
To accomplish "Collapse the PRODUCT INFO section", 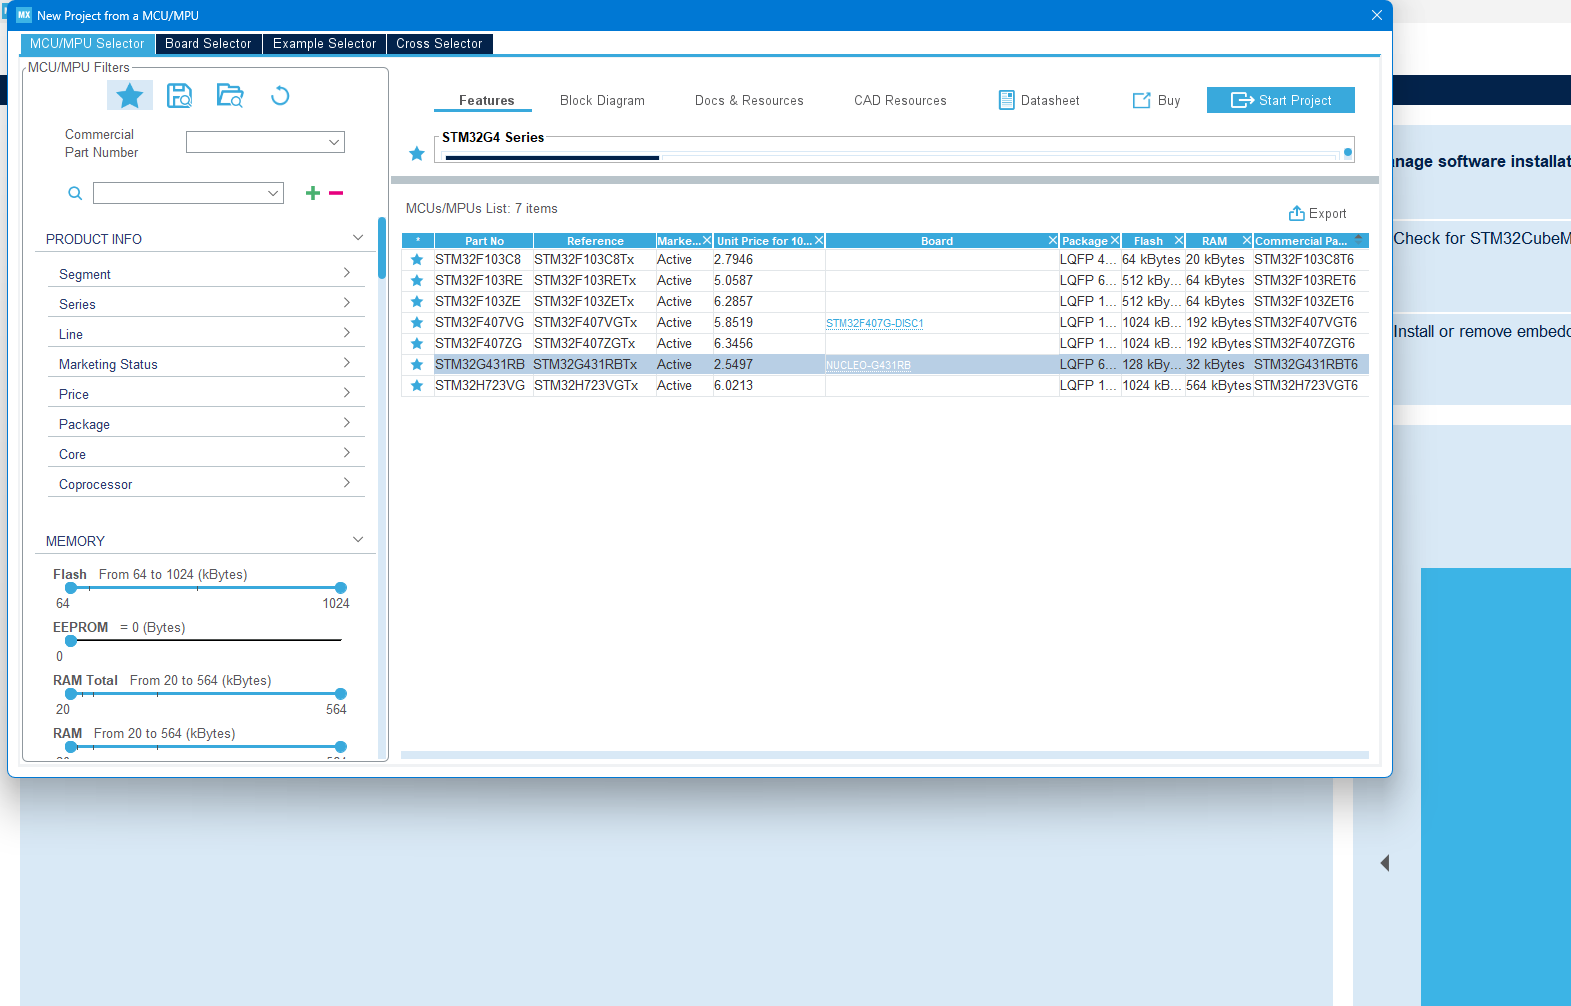I will pyautogui.click(x=358, y=238).
